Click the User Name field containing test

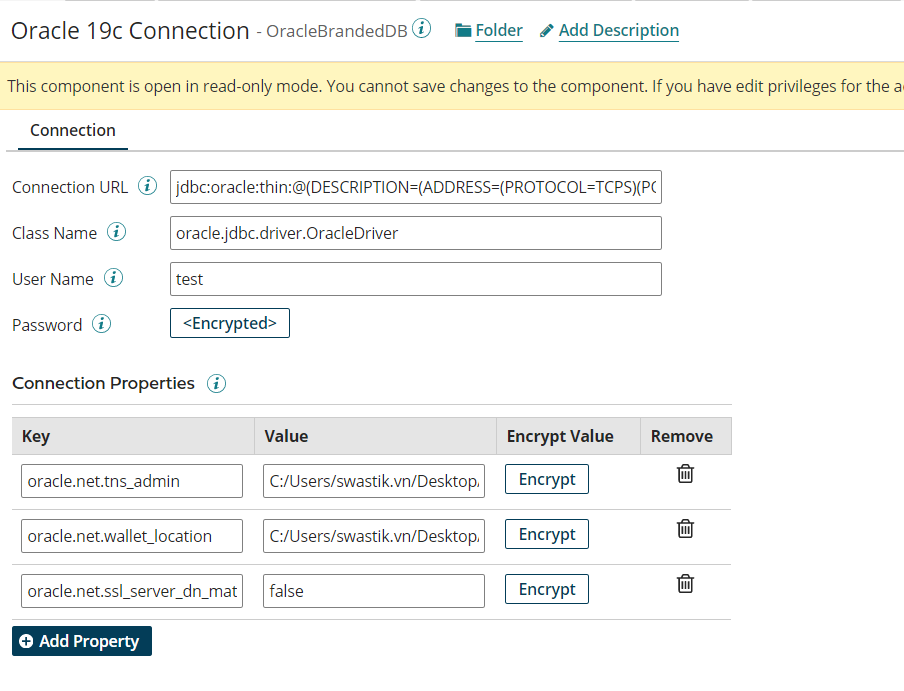pos(416,279)
